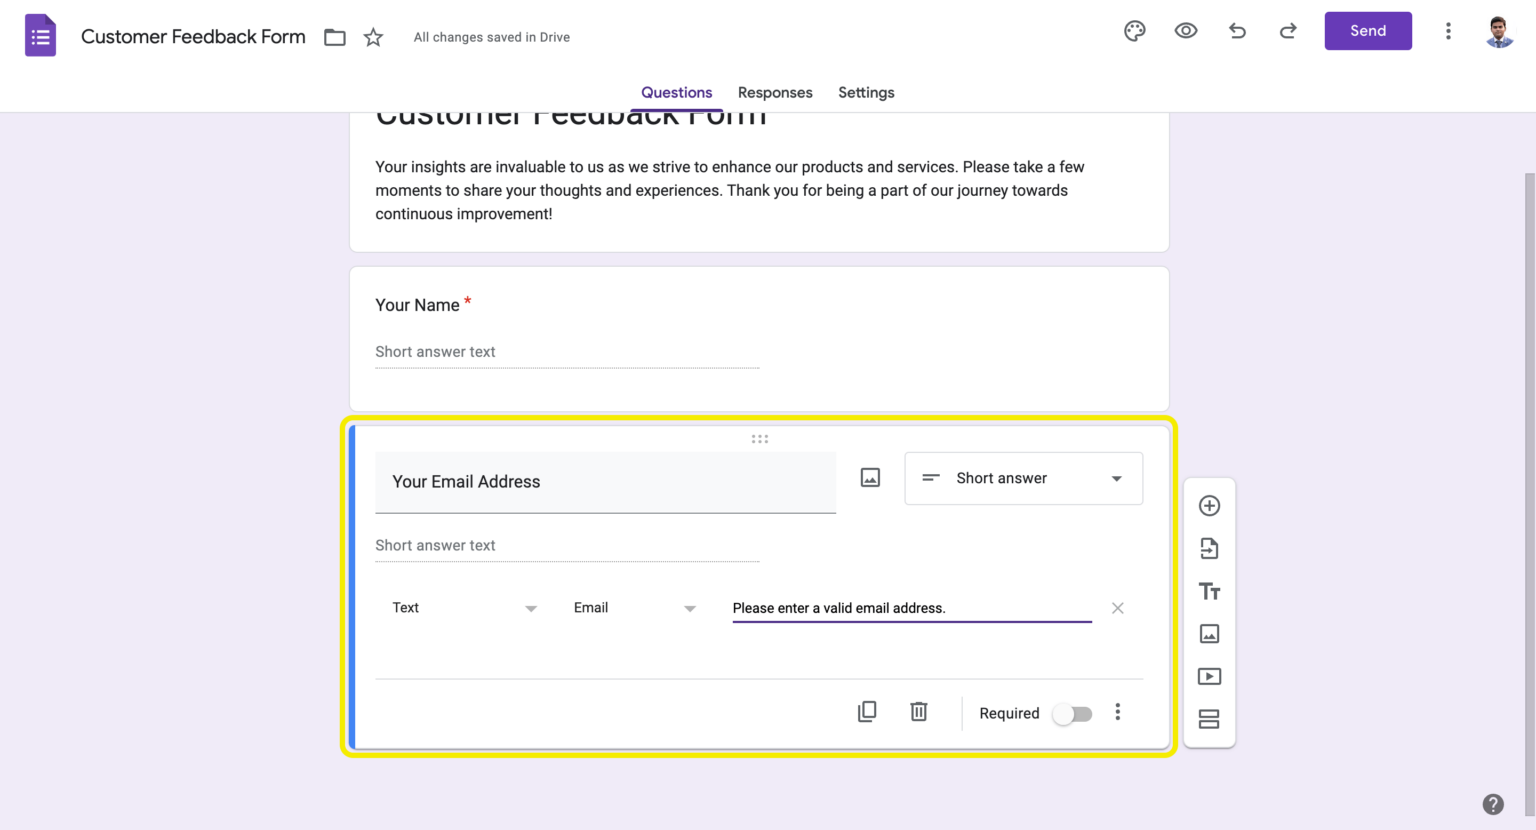Viewport: 1536px width, 830px height.
Task: Star the Customer Feedback Form
Action: coord(373,36)
